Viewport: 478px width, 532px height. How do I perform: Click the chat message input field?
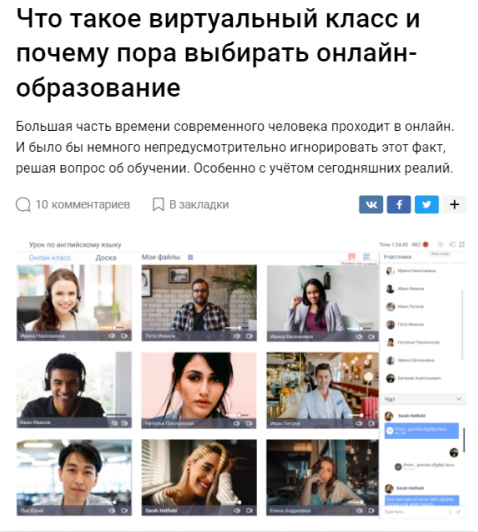pyautogui.click(x=416, y=512)
